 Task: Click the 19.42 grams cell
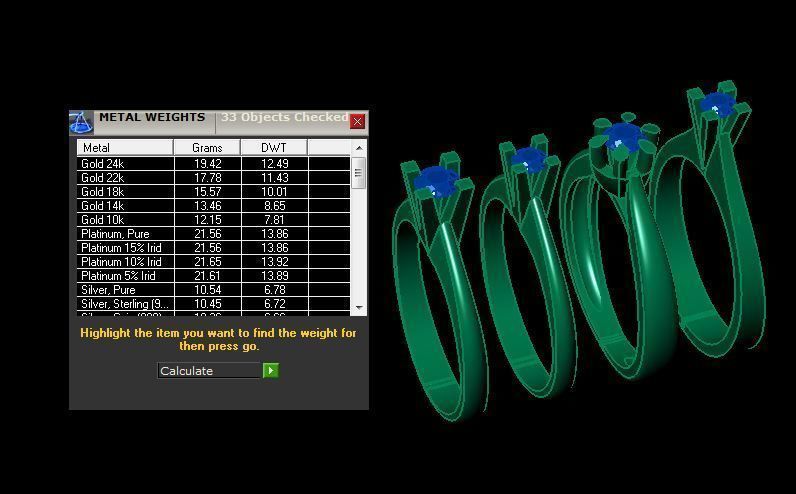pyautogui.click(x=208, y=163)
